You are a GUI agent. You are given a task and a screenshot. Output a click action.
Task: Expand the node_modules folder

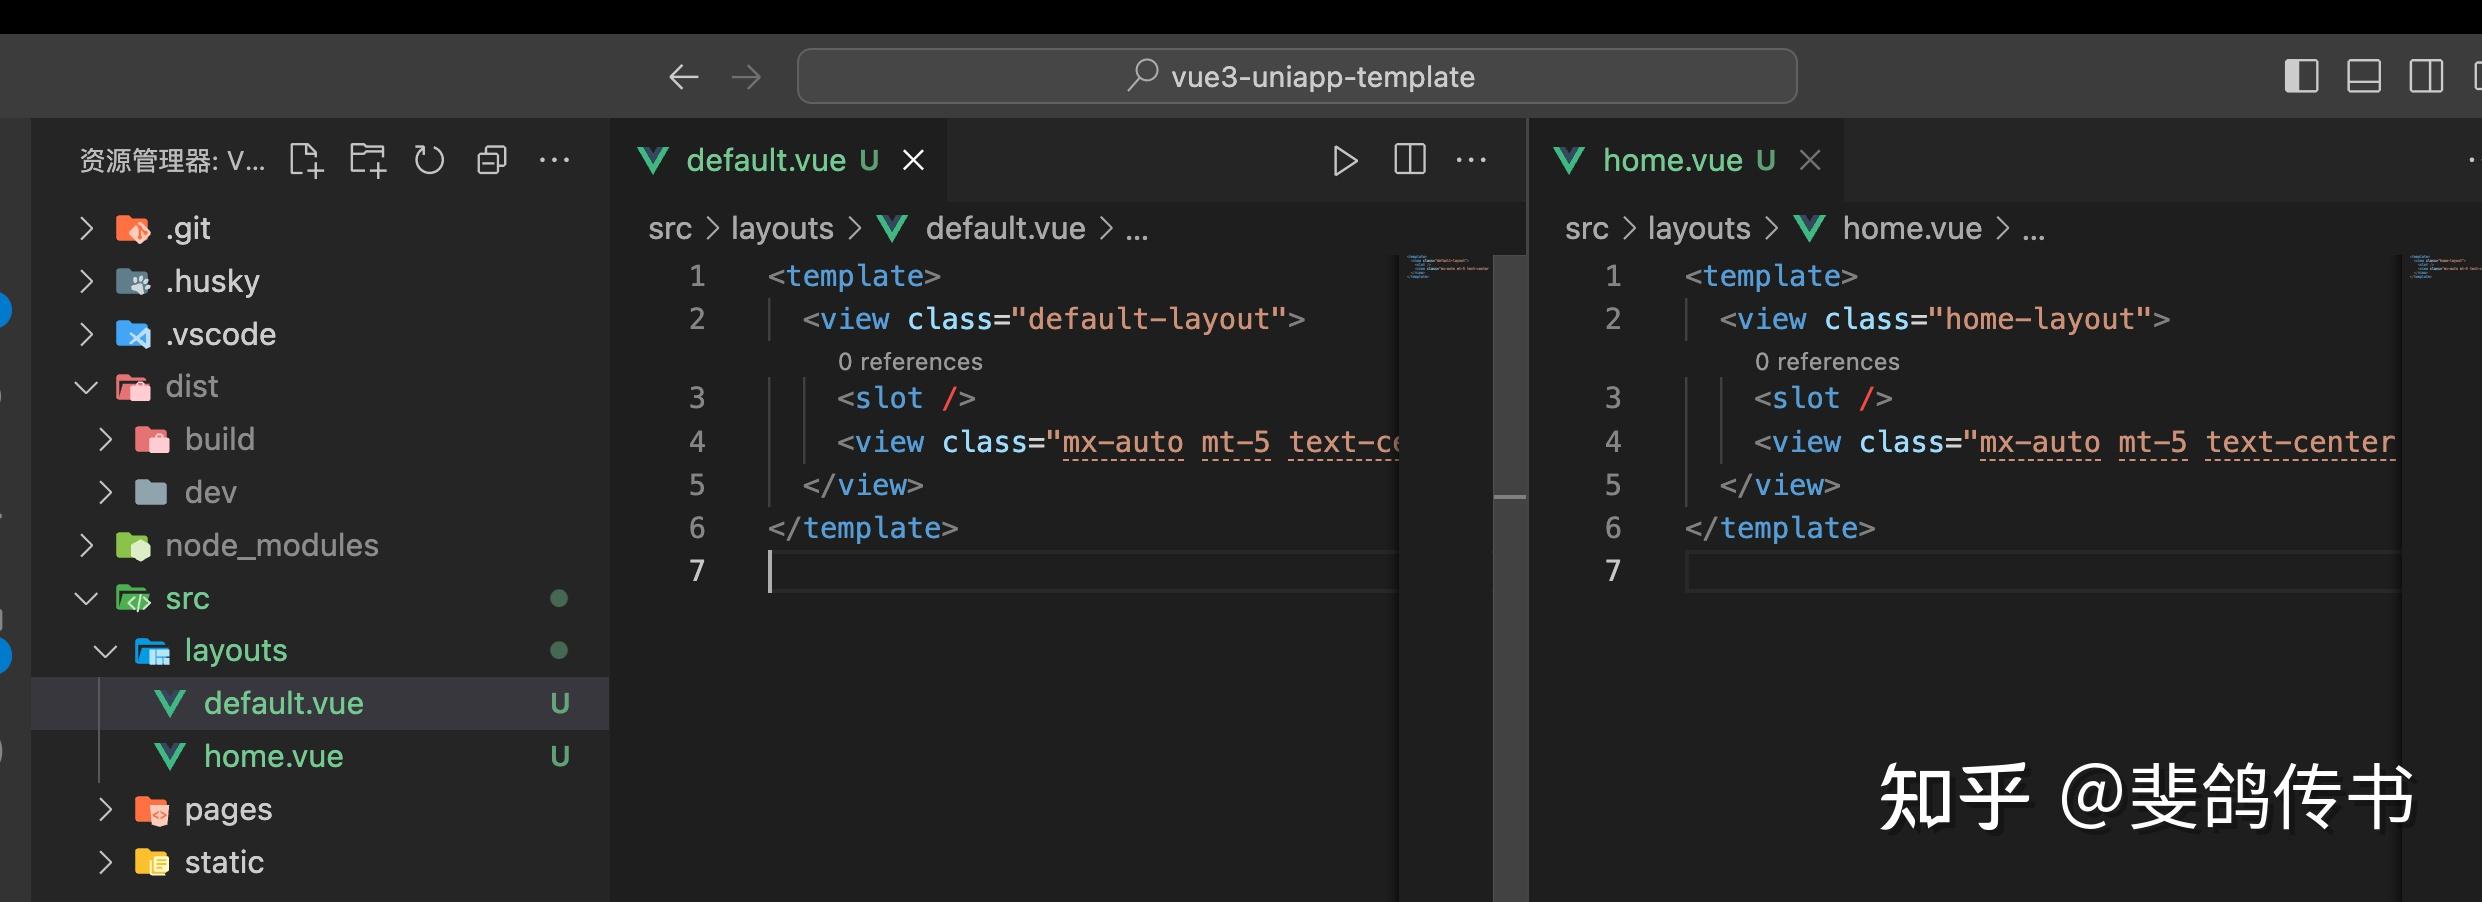[271, 545]
